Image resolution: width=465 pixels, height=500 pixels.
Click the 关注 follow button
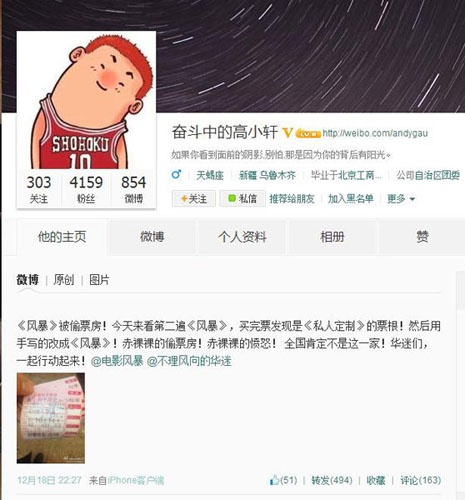click(x=194, y=199)
